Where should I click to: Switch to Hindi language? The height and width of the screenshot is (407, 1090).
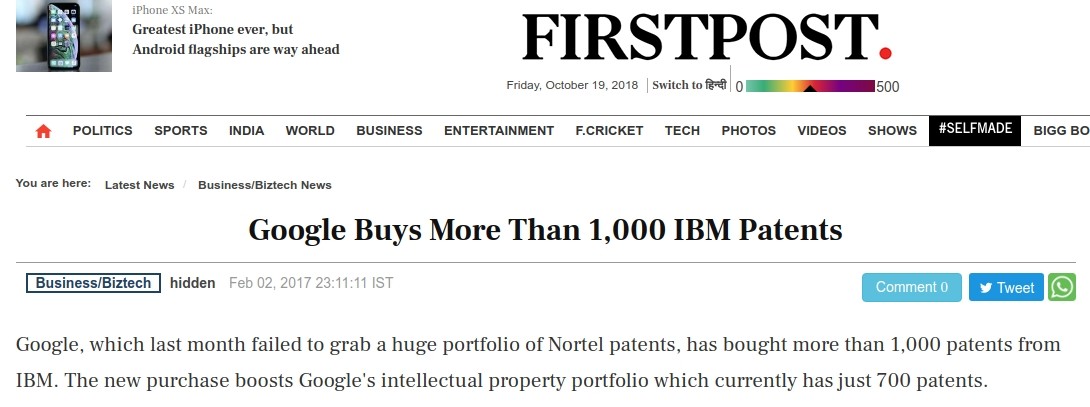(689, 85)
